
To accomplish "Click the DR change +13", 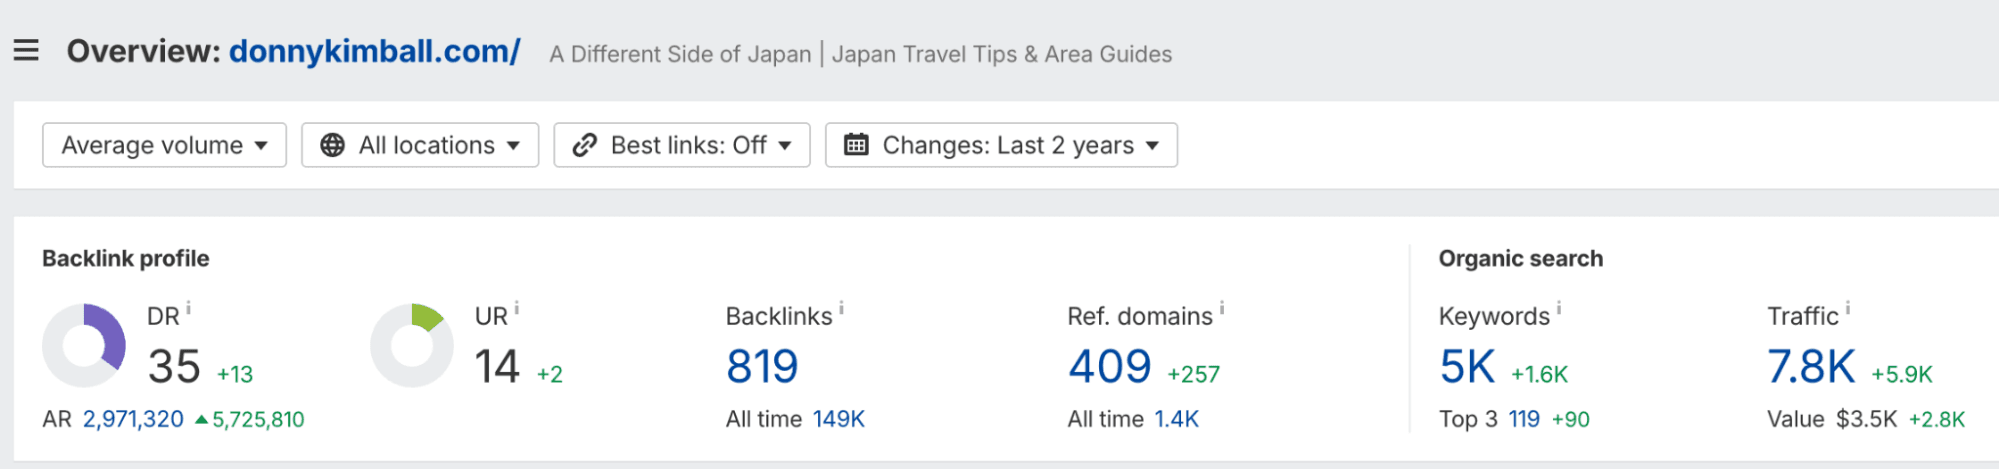I will click(x=235, y=374).
